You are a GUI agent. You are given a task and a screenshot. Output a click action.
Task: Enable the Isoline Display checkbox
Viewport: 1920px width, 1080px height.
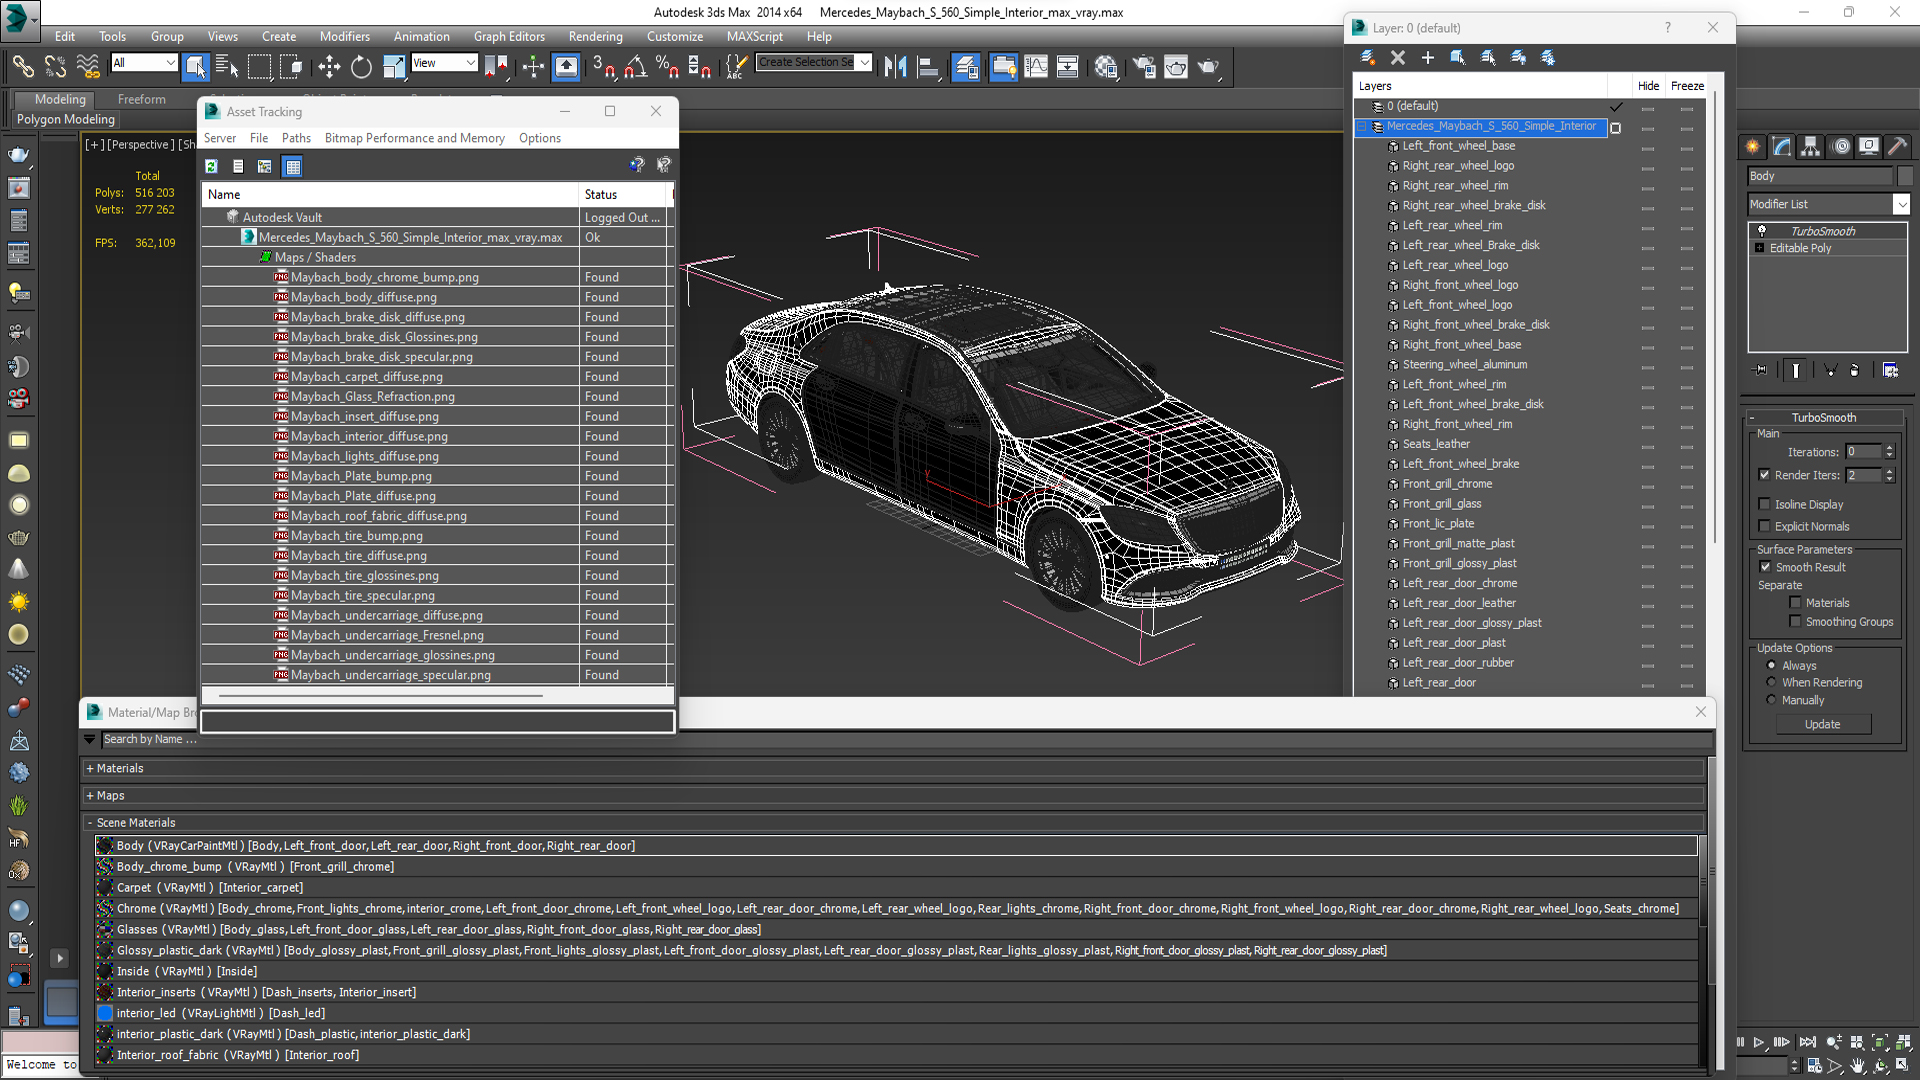[1765, 504]
